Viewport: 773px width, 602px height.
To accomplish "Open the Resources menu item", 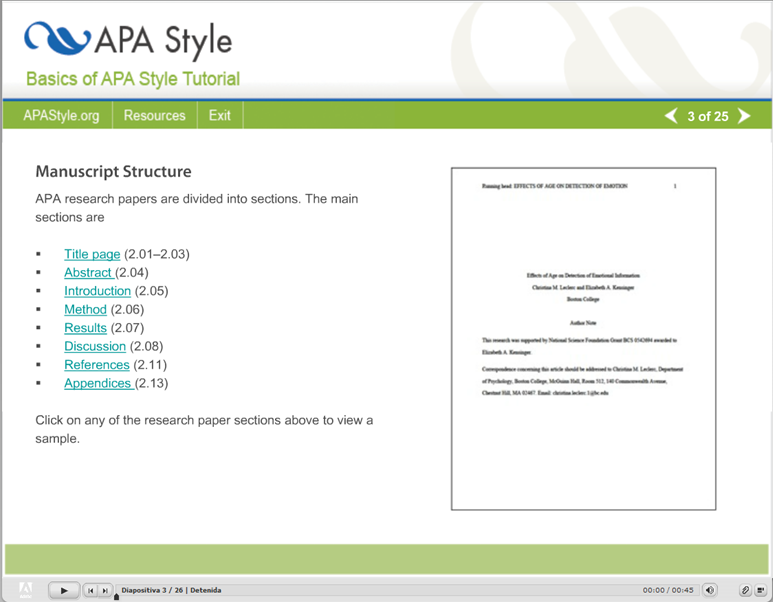I will pyautogui.click(x=154, y=115).
